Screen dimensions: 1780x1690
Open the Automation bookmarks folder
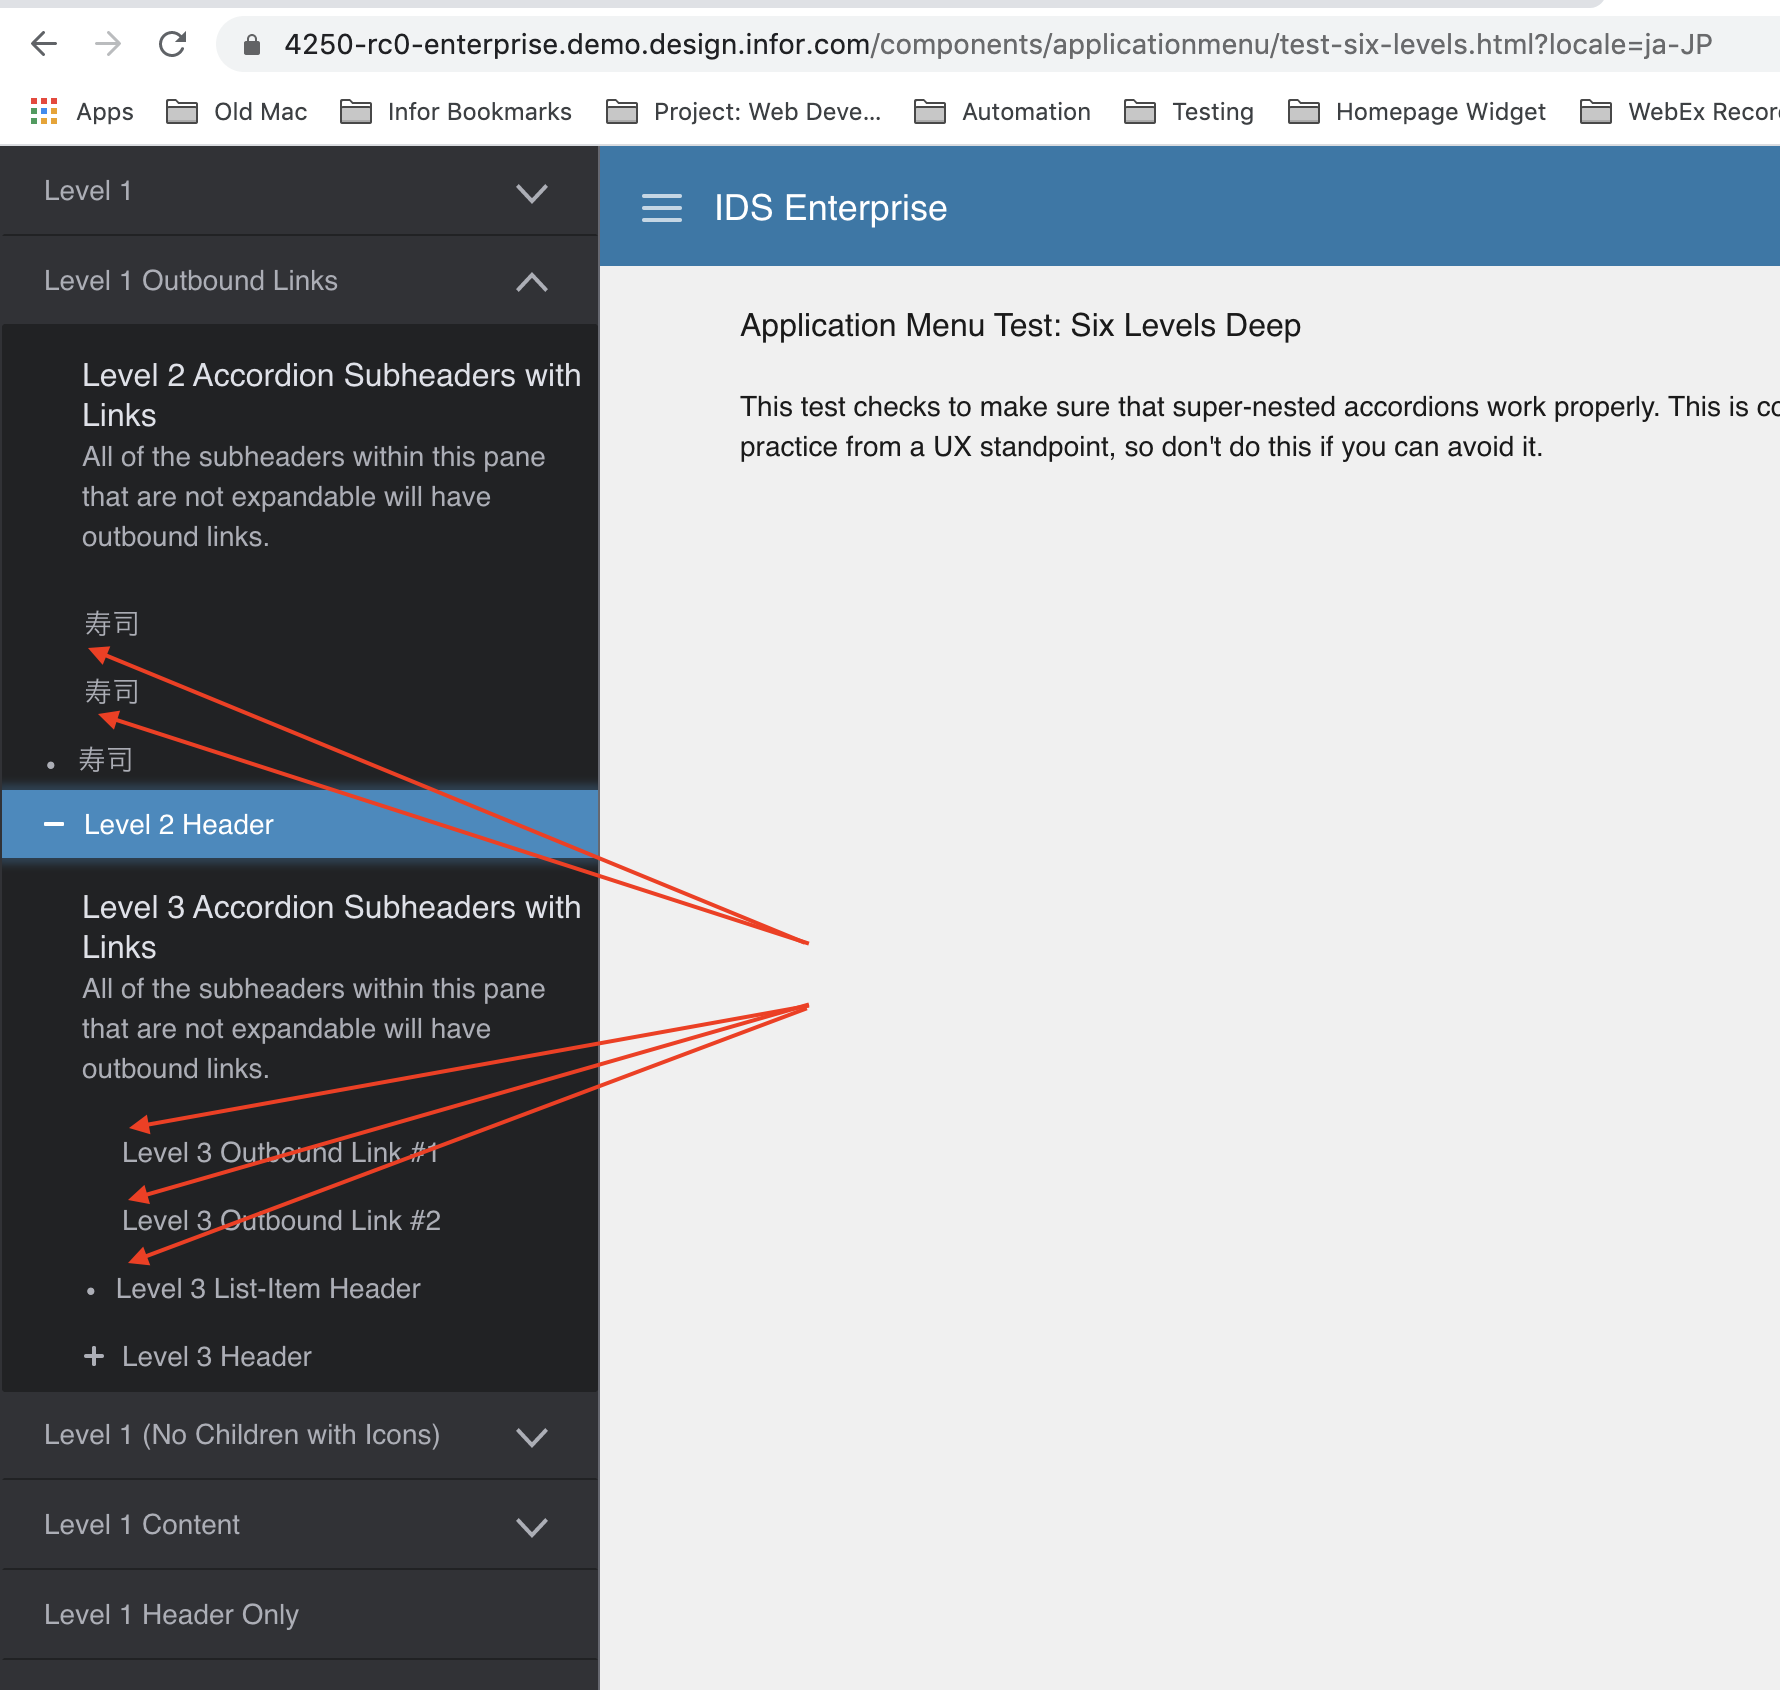(1003, 111)
